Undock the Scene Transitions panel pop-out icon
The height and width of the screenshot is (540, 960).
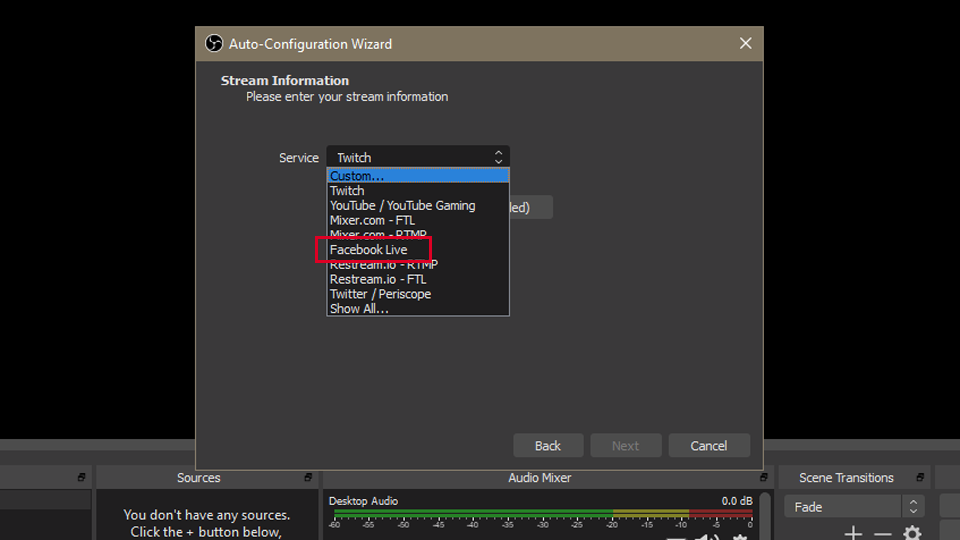click(x=920, y=477)
